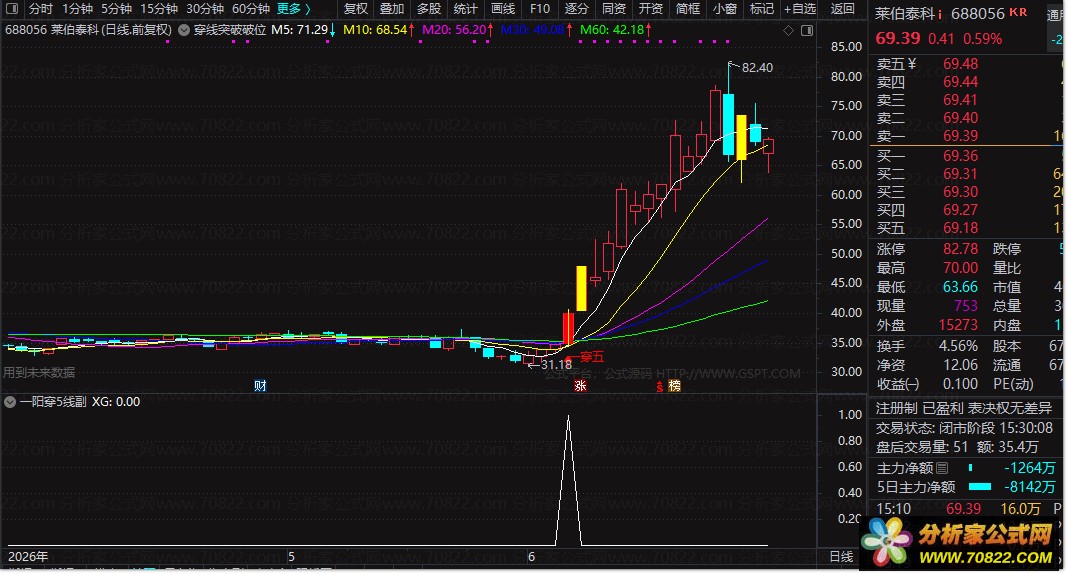The width and height of the screenshot is (1069, 574).
Task: Click the red 涨 marker icon
Action: (x=580, y=386)
